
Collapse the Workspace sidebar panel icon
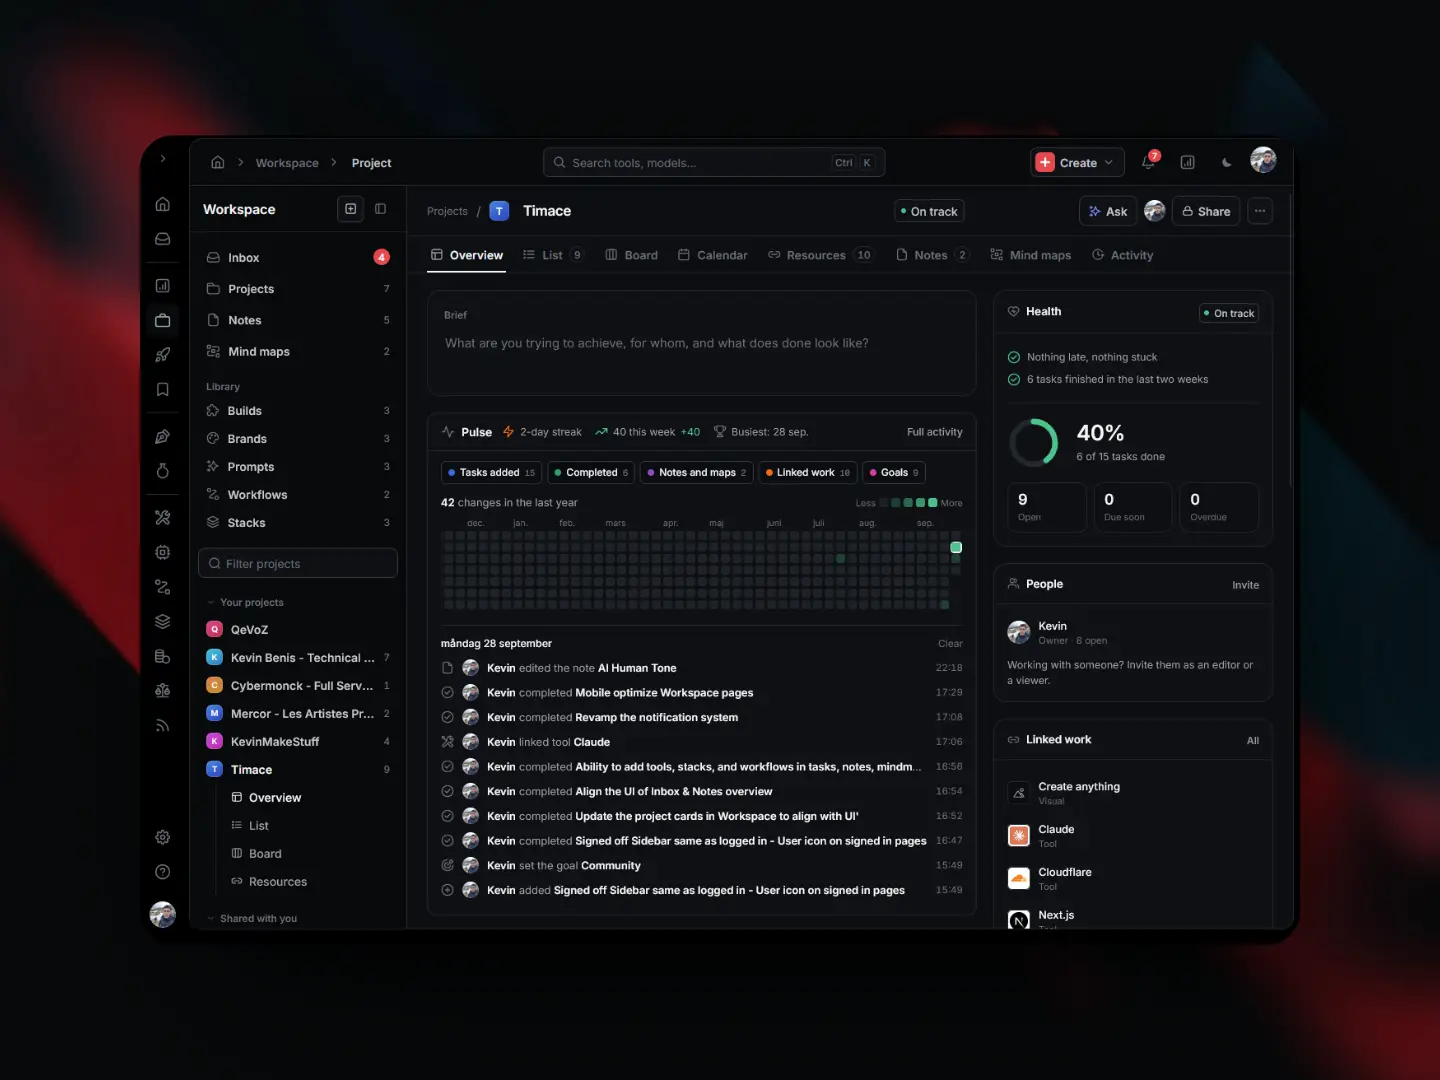pyautogui.click(x=381, y=209)
